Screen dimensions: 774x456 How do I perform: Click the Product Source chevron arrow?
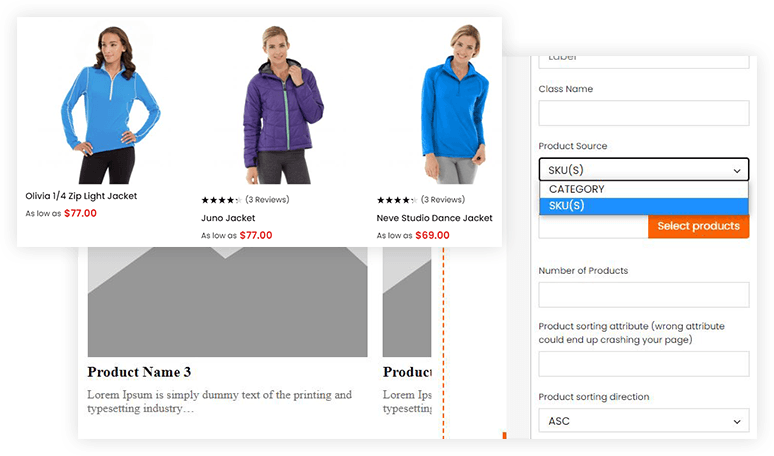coord(736,171)
